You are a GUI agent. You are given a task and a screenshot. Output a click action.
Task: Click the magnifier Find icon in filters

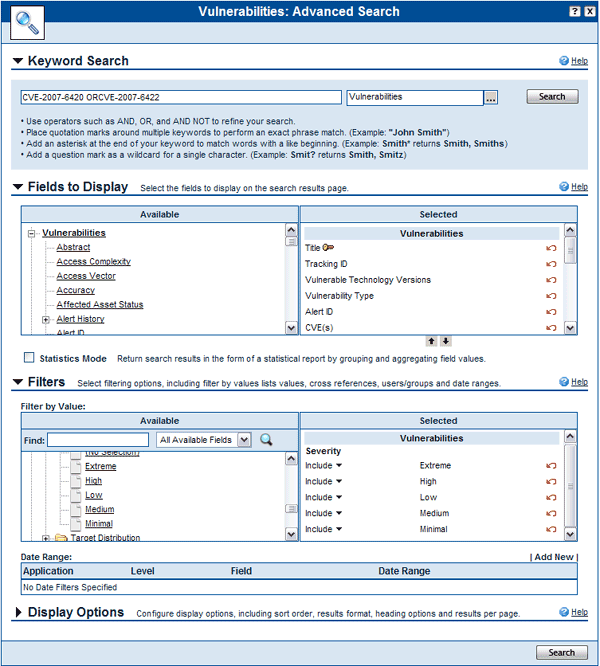[x=266, y=440]
